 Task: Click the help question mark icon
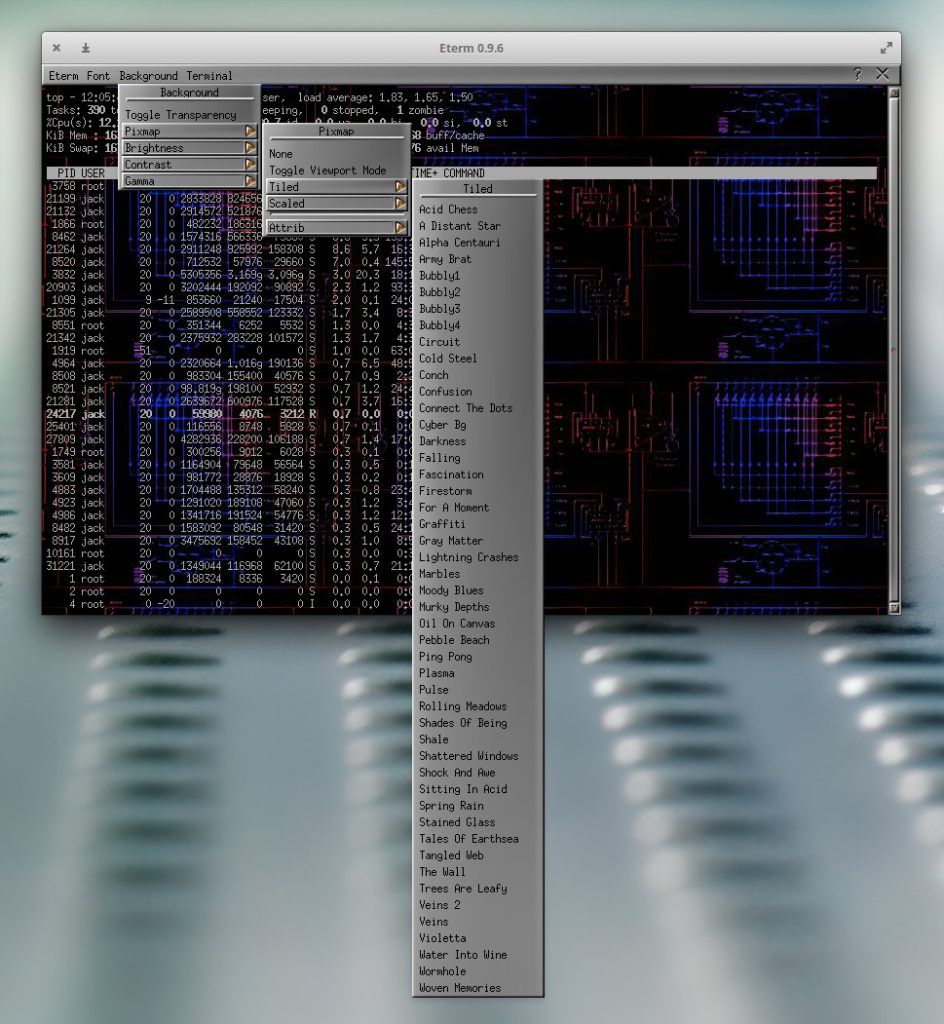click(857, 75)
